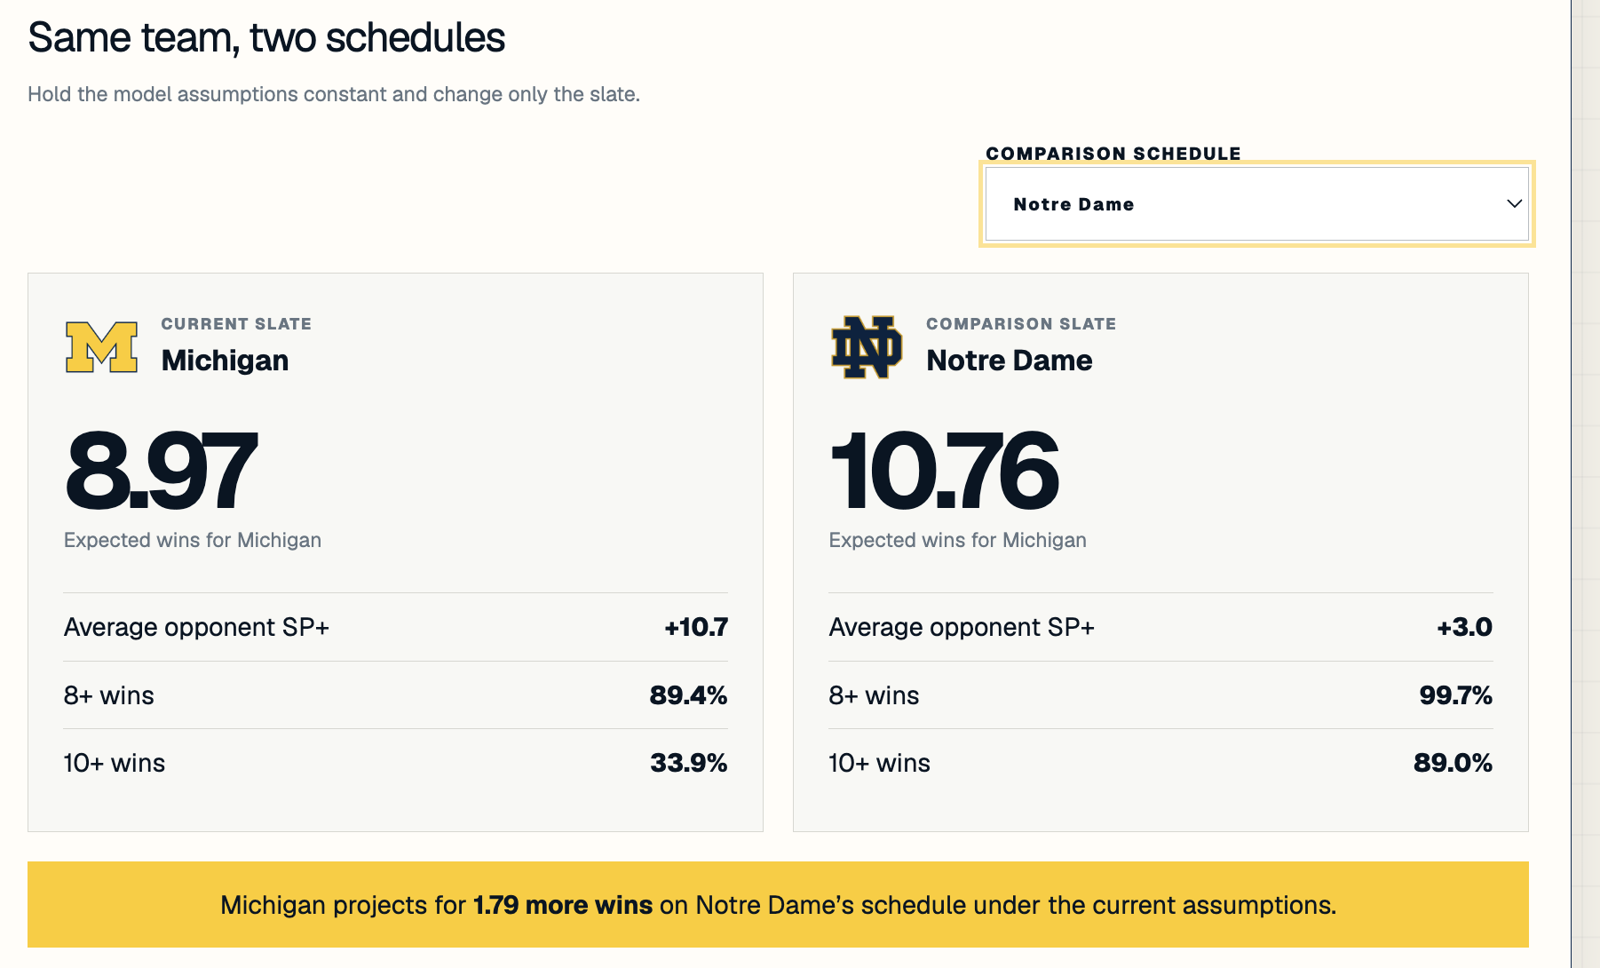
Task: Click the Current Slate label
Action: coord(236,324)
